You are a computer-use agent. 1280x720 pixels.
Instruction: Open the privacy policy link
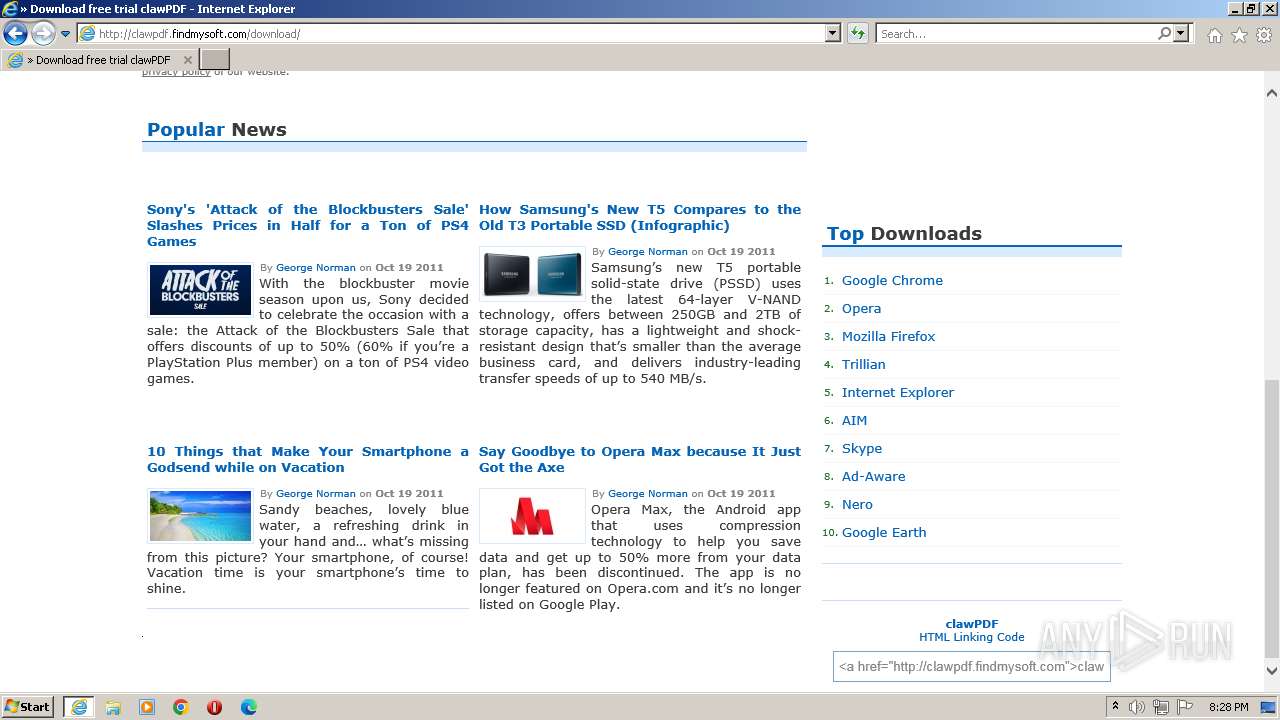coord(176,72)
